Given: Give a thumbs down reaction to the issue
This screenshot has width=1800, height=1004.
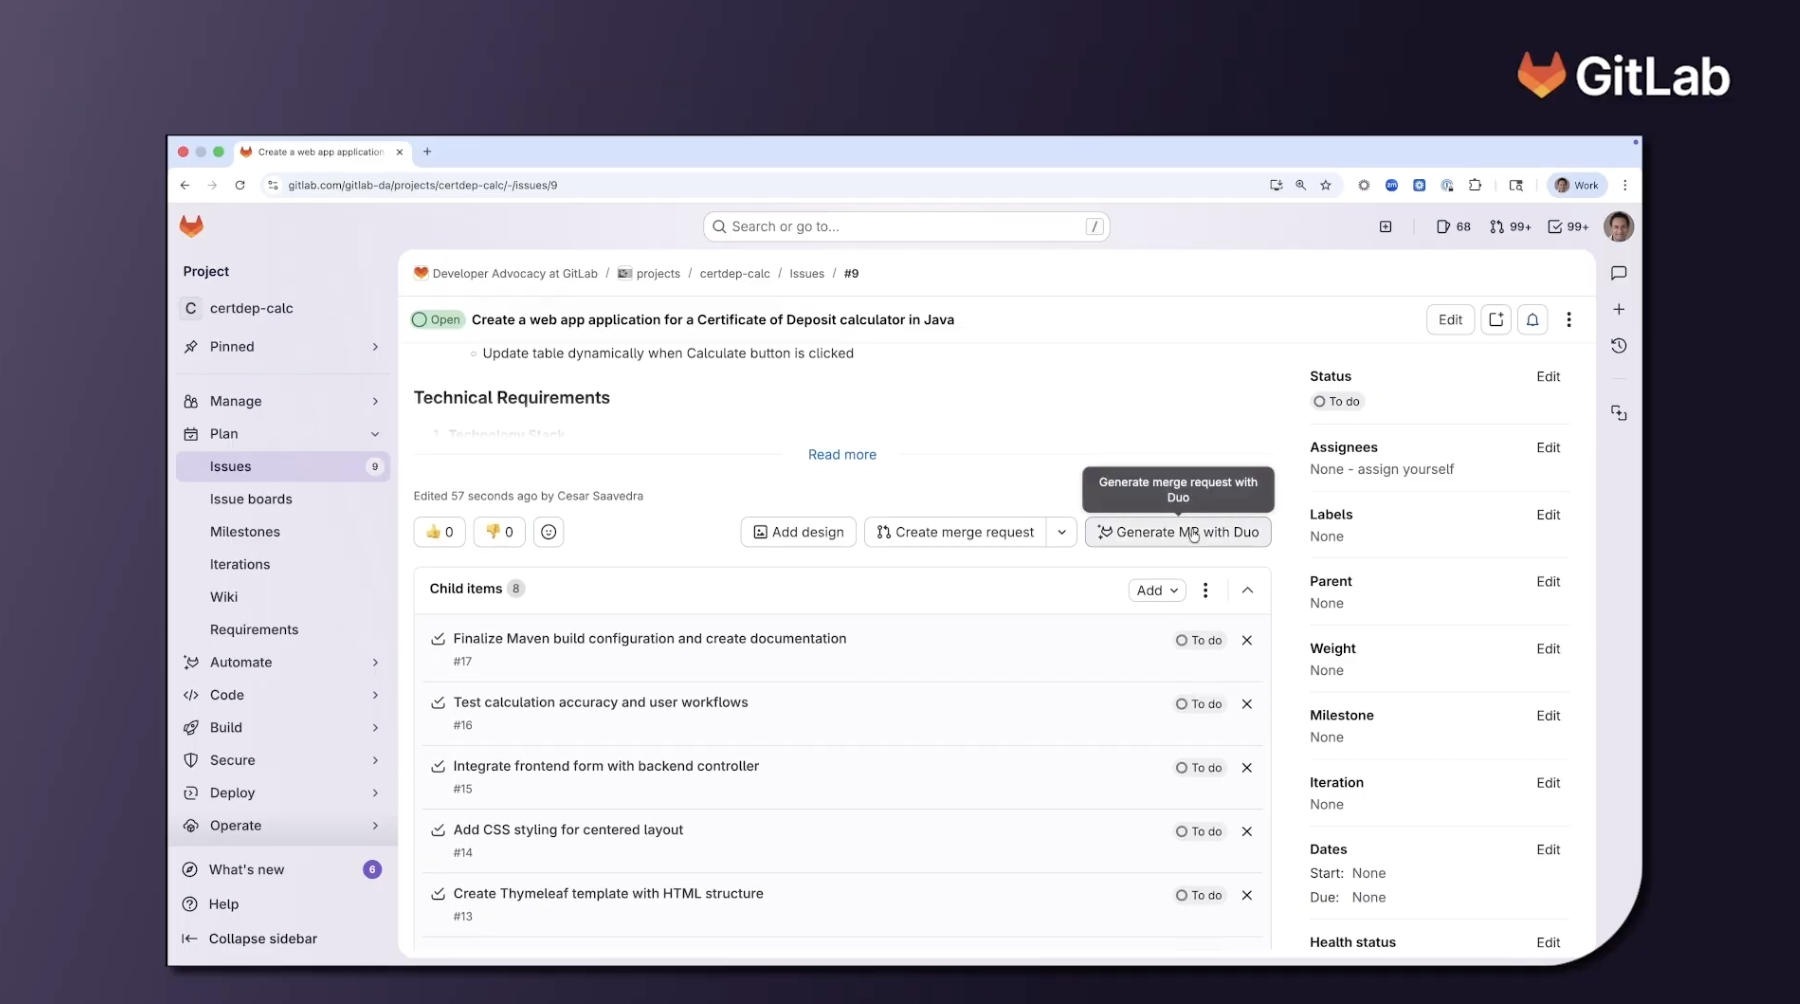Looking at the screenshot, I should pos(499,531).
